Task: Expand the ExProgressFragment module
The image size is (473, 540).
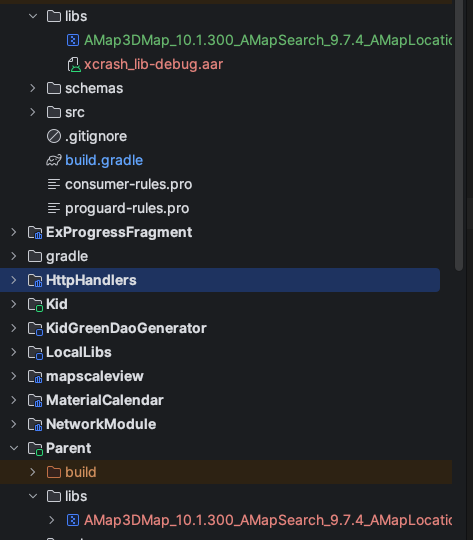Action: [x=14, y=232]
